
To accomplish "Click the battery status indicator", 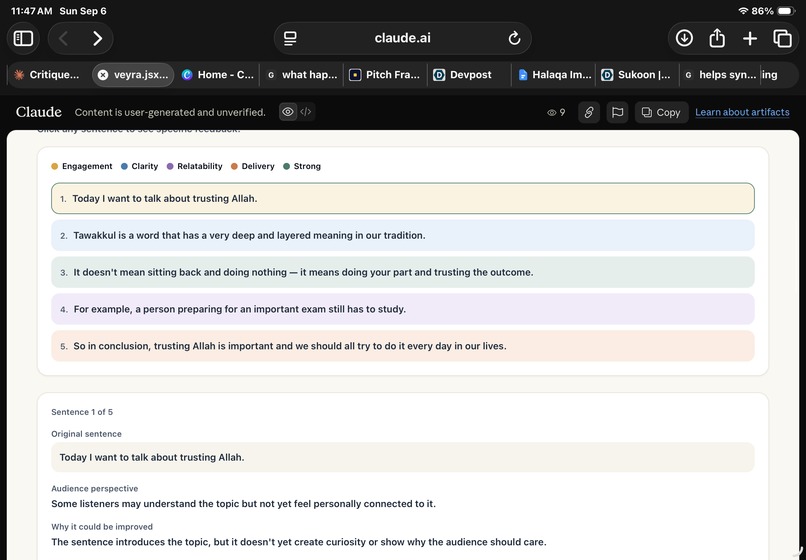I will click(x=786, y=11).
